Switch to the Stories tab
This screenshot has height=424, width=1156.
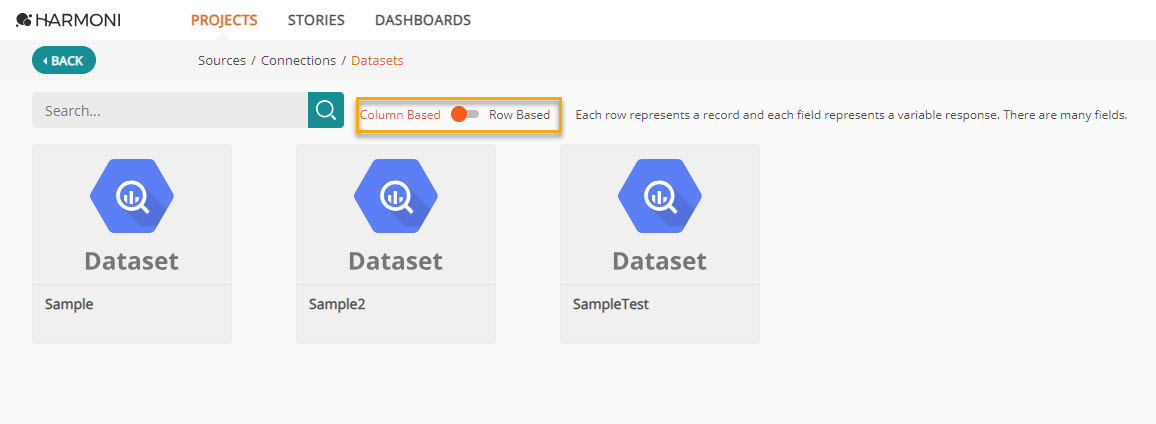pyautogui.click(x=316, y=20)
